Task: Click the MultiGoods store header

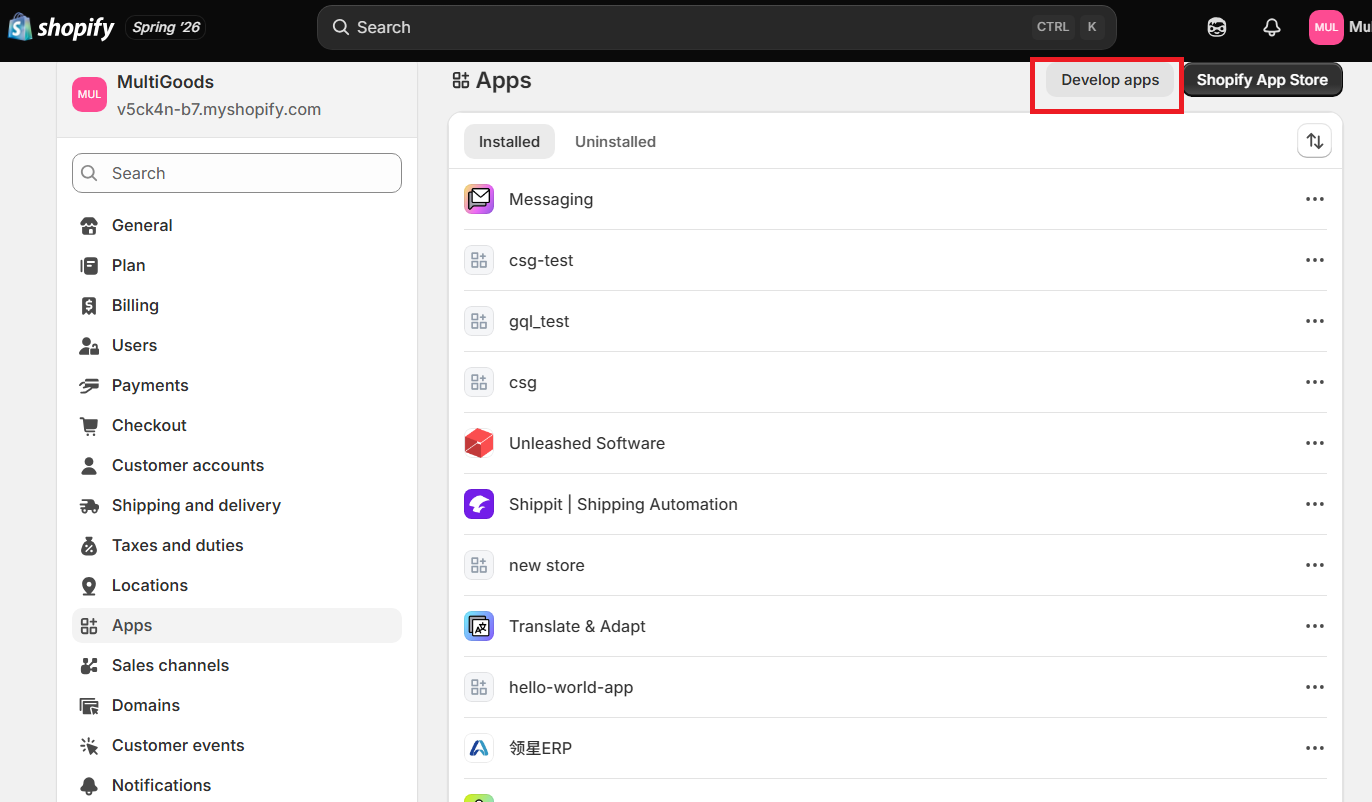Action: tap(237, 95)
